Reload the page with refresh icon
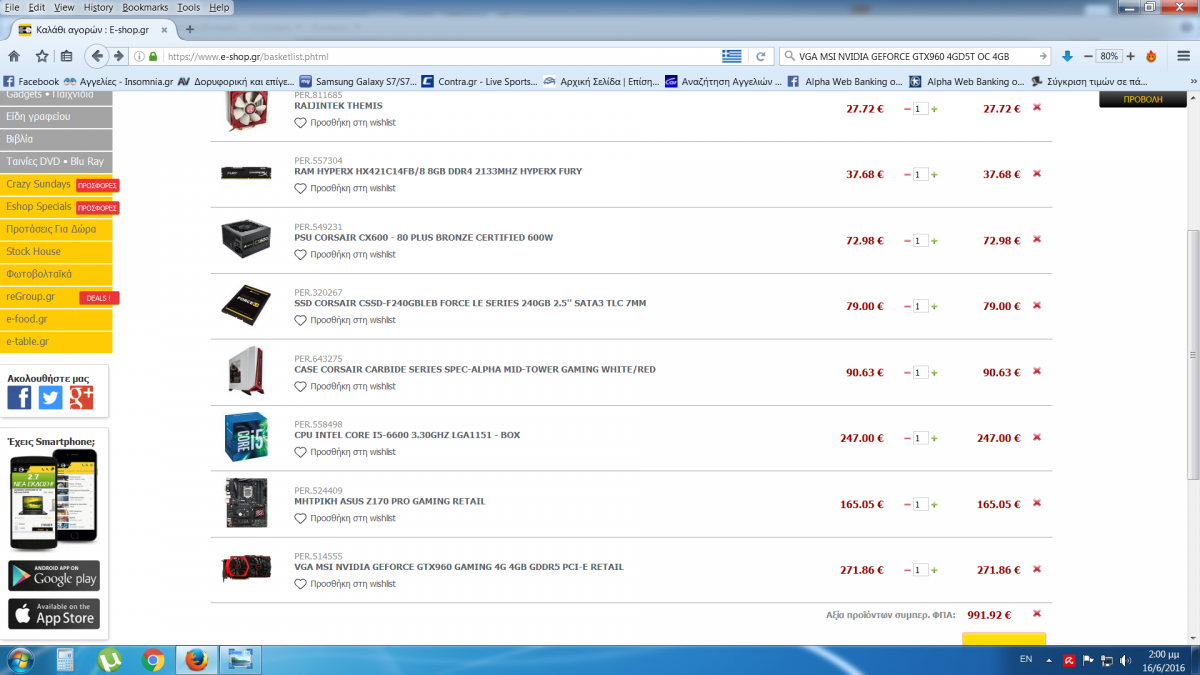Viewport: 1200px width, 675px height. [761, 56]
